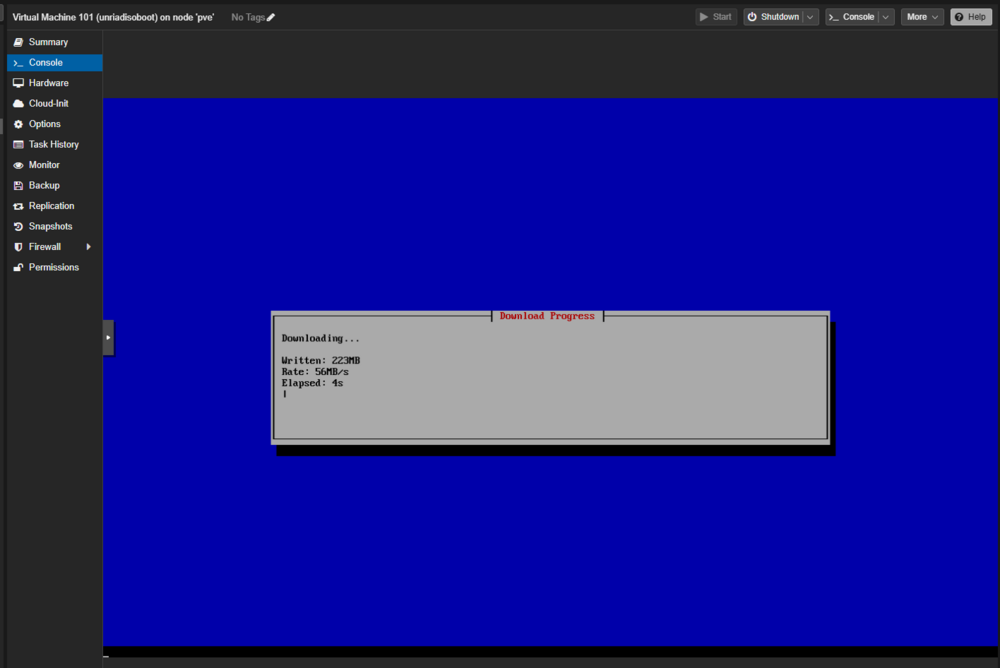View Task History

coord(54,144)
